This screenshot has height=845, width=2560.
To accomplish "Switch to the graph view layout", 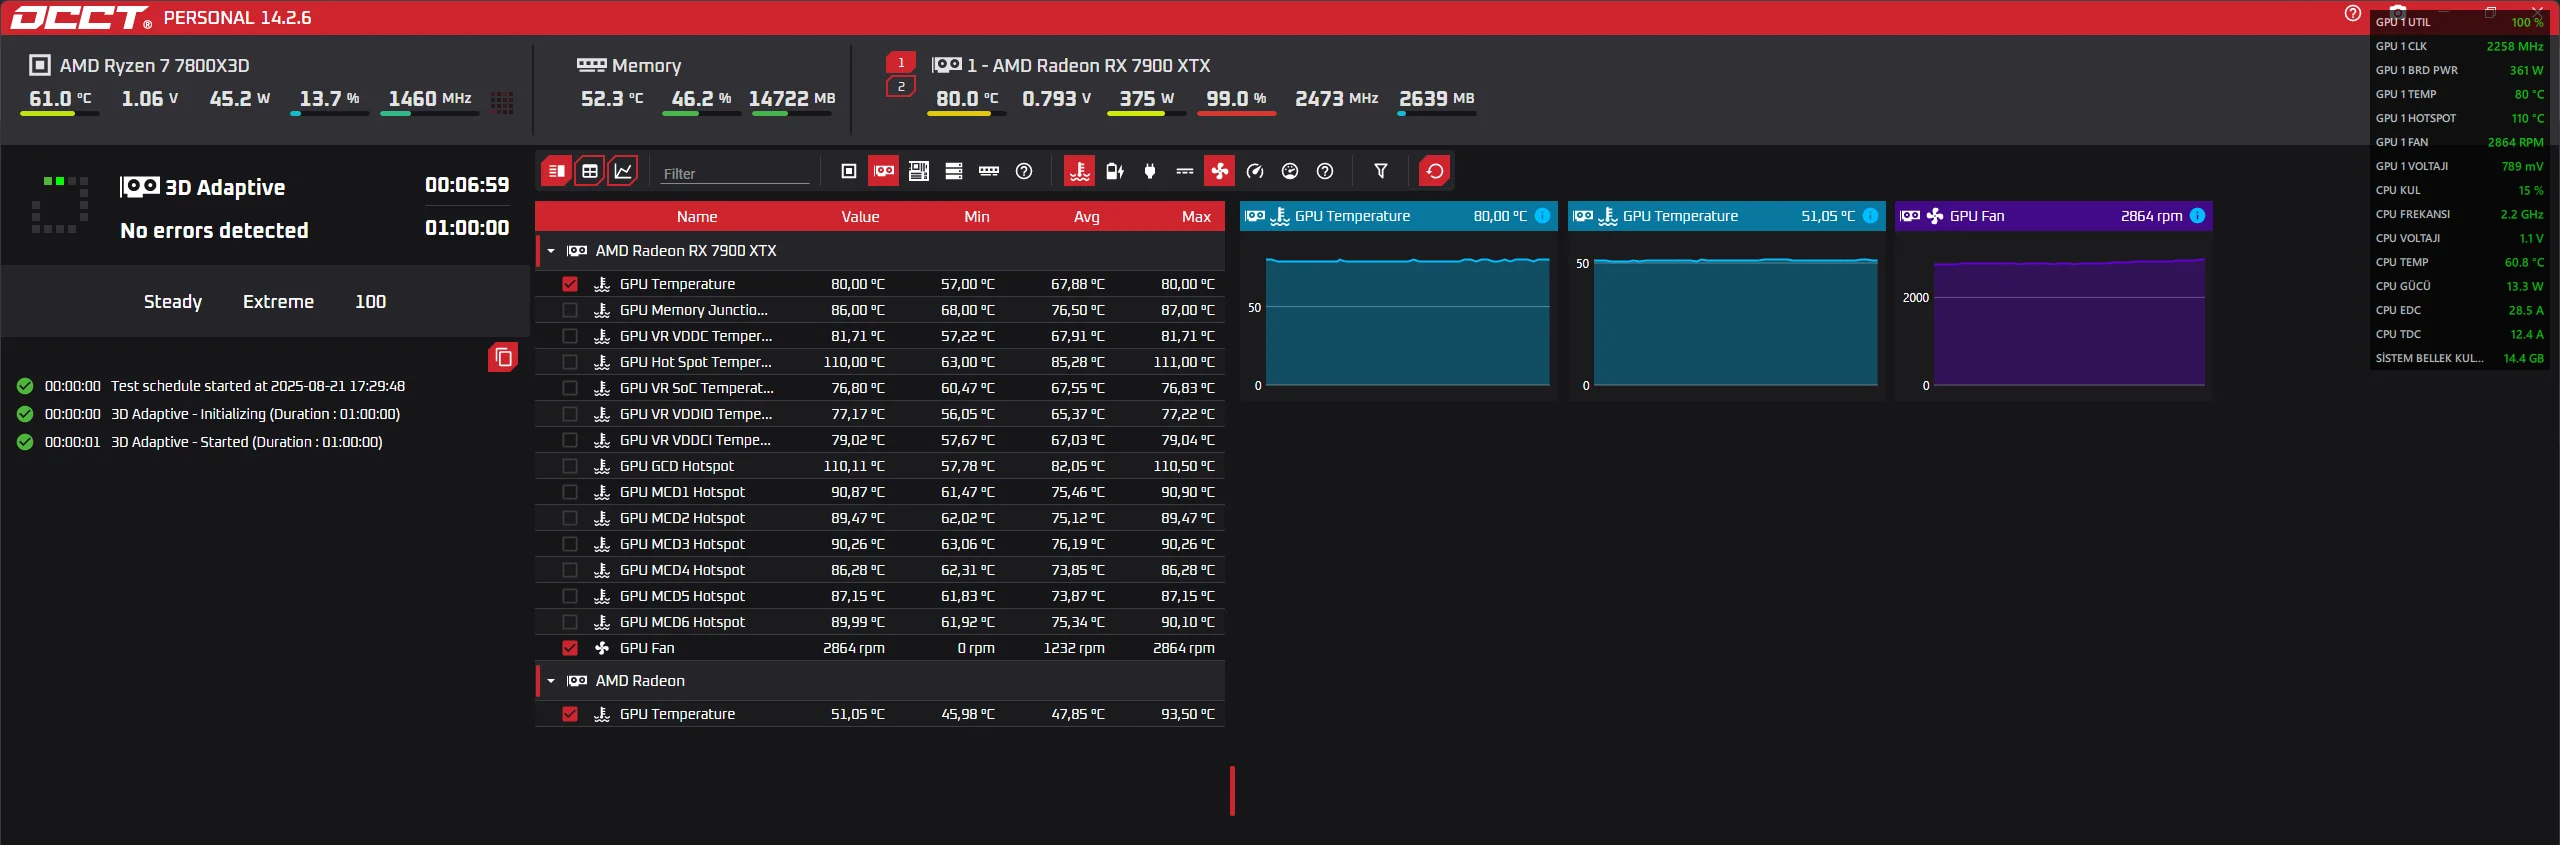I will [x=623, y=171].
